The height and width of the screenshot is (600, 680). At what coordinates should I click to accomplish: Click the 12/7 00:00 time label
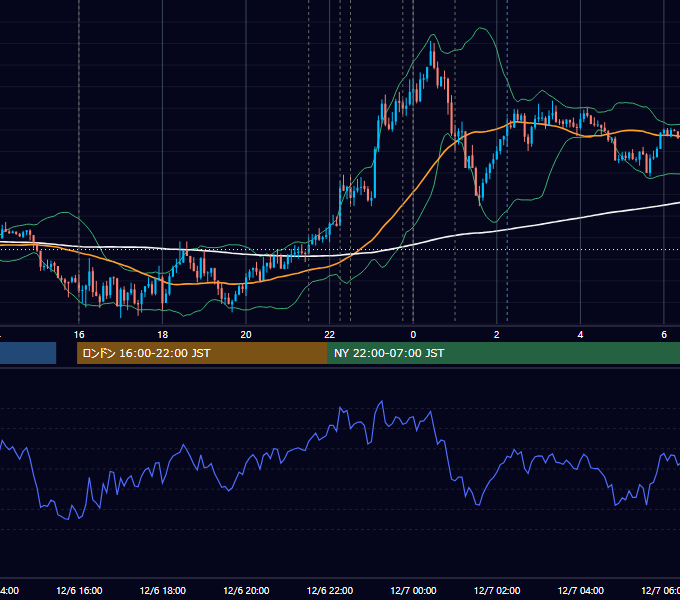point(413,590)
